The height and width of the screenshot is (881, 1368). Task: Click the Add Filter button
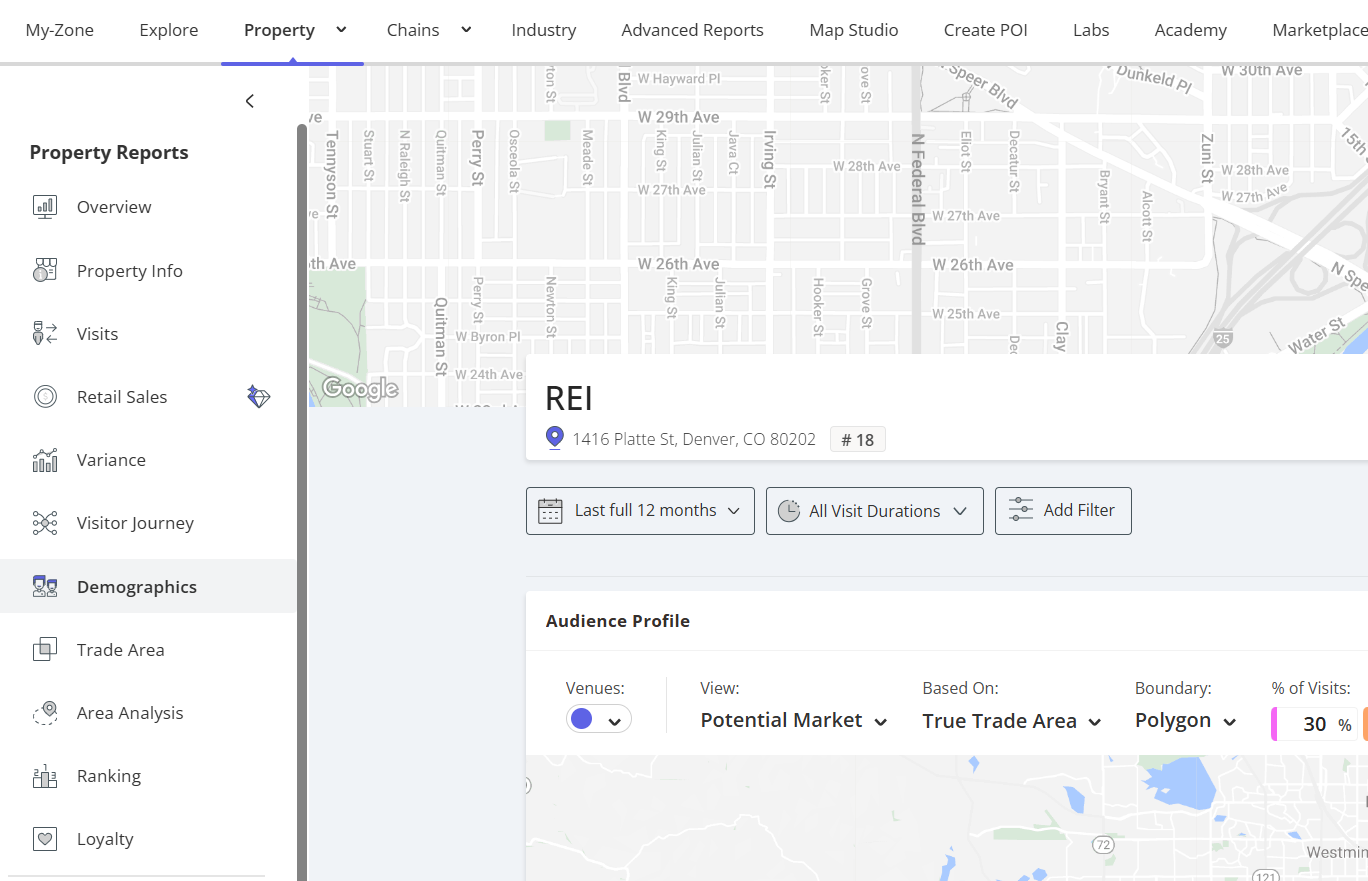[1063, 511]
